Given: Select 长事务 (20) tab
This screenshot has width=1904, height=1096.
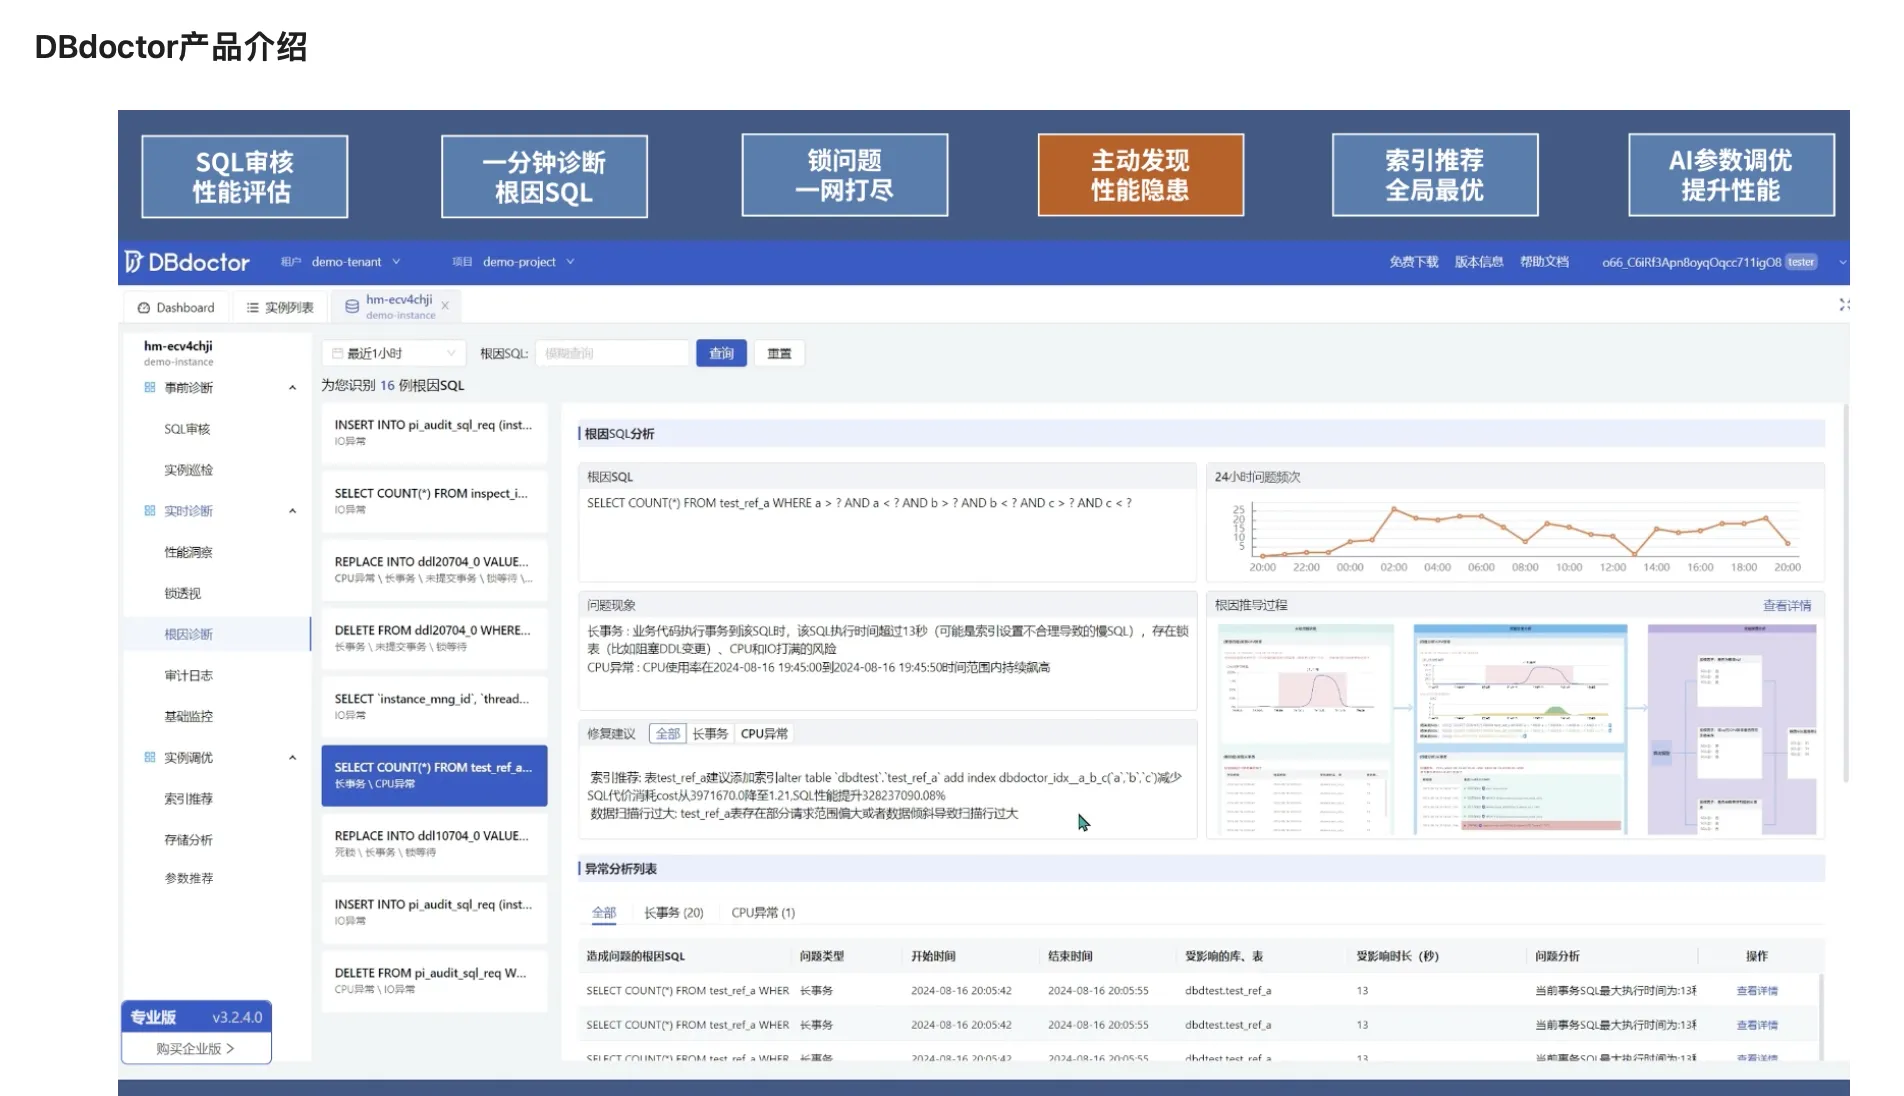Looking at the screenshot, I should (x=674, y=912).
